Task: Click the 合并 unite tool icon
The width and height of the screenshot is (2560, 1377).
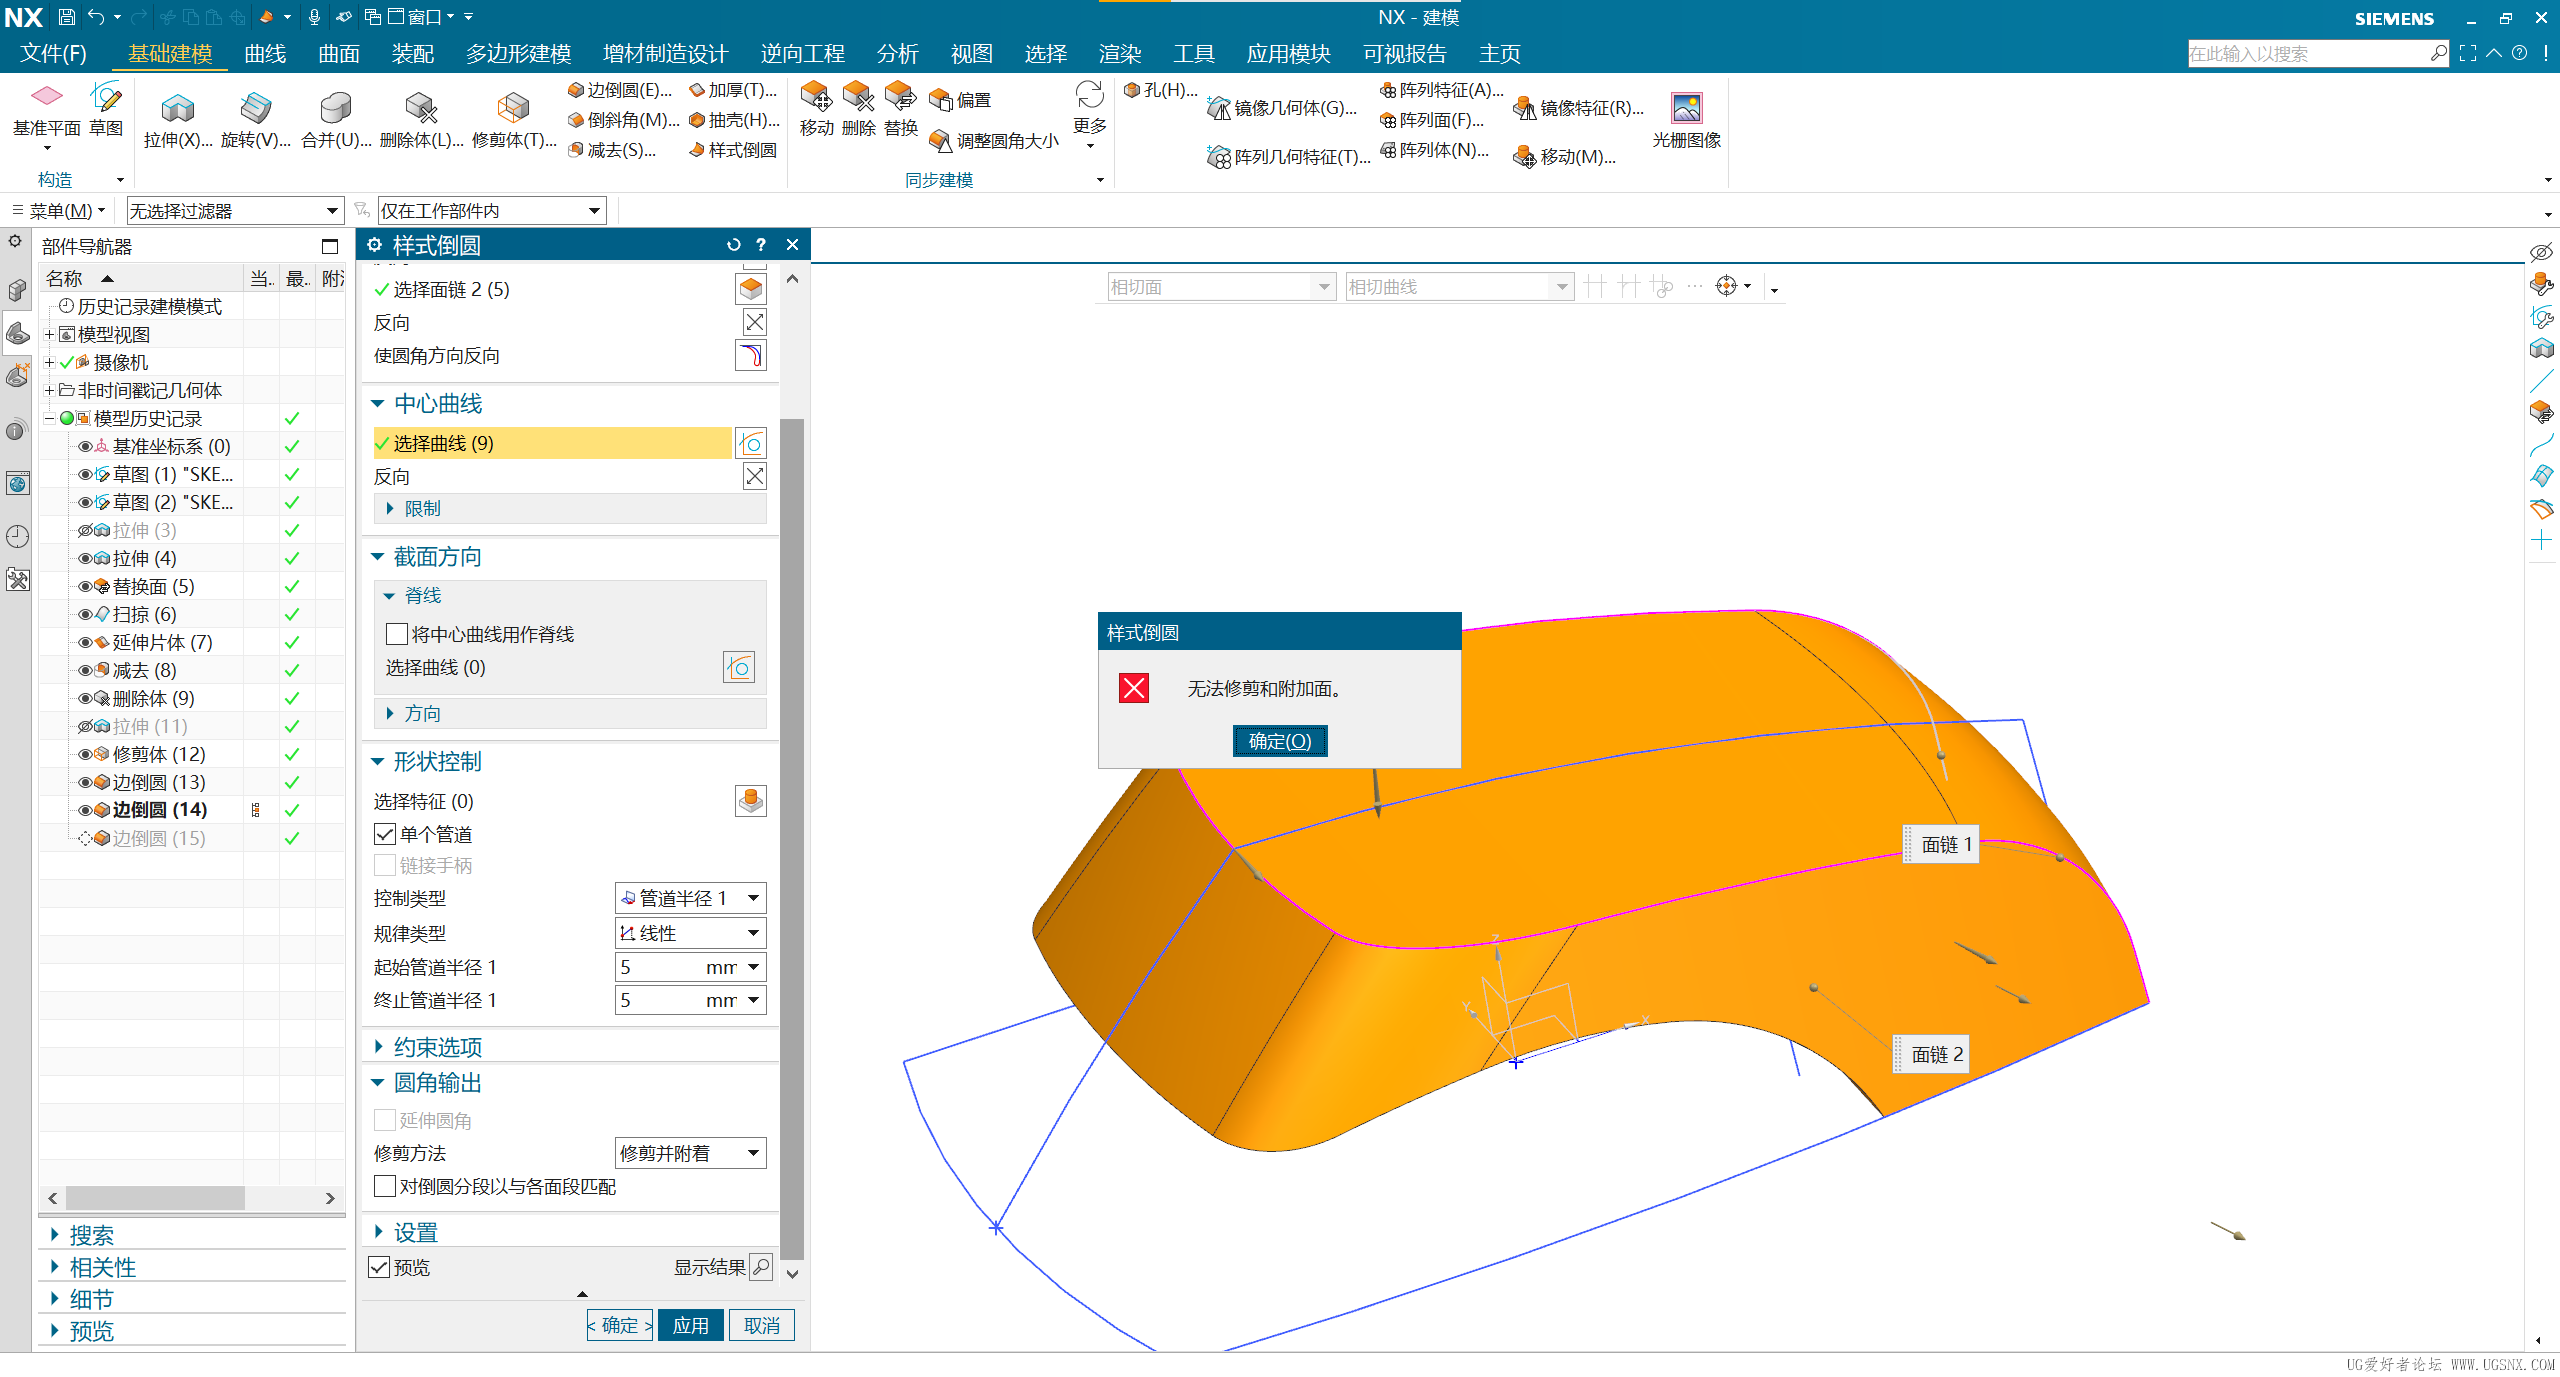Action: click(x=335, y=107)
